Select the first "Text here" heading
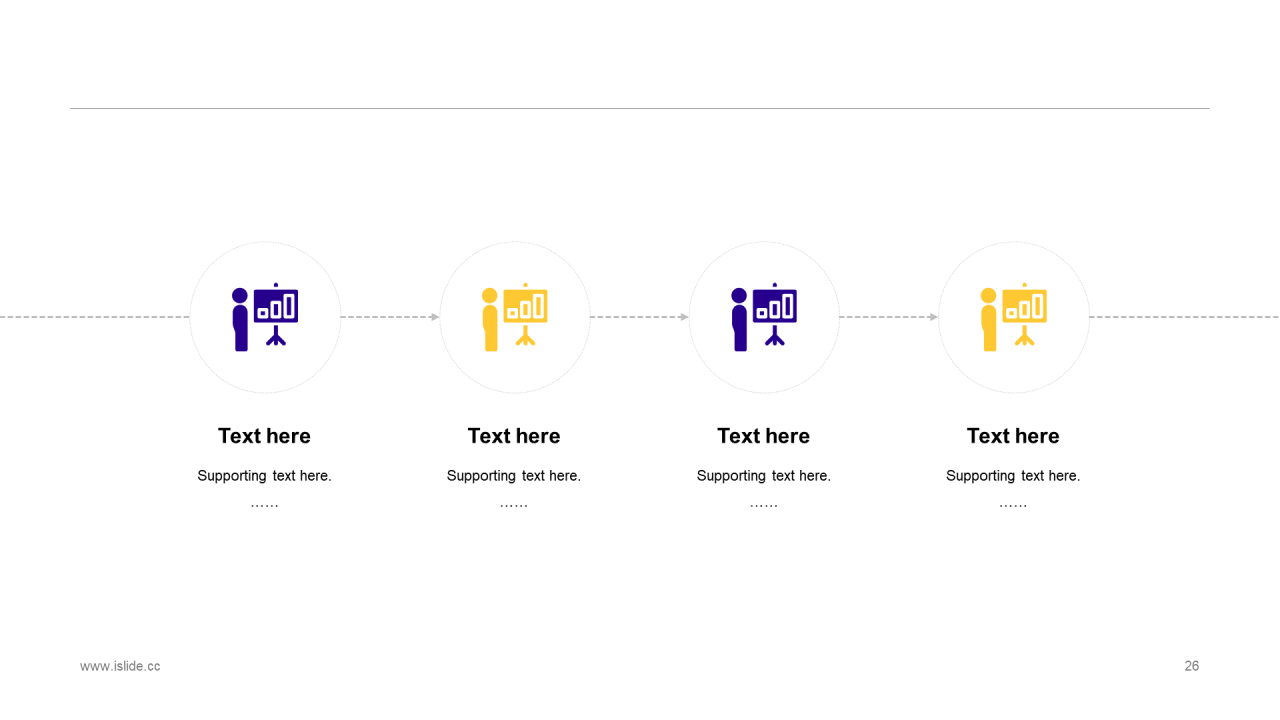1280x720 pixels. (x=264, y=436)
